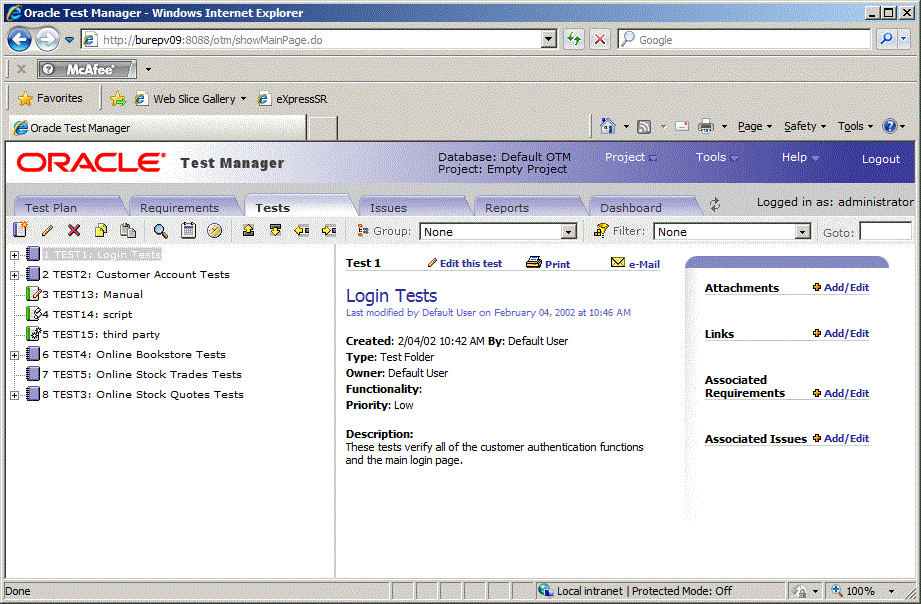Open the Help menu in Oracle header

click(x=800, y=157)
